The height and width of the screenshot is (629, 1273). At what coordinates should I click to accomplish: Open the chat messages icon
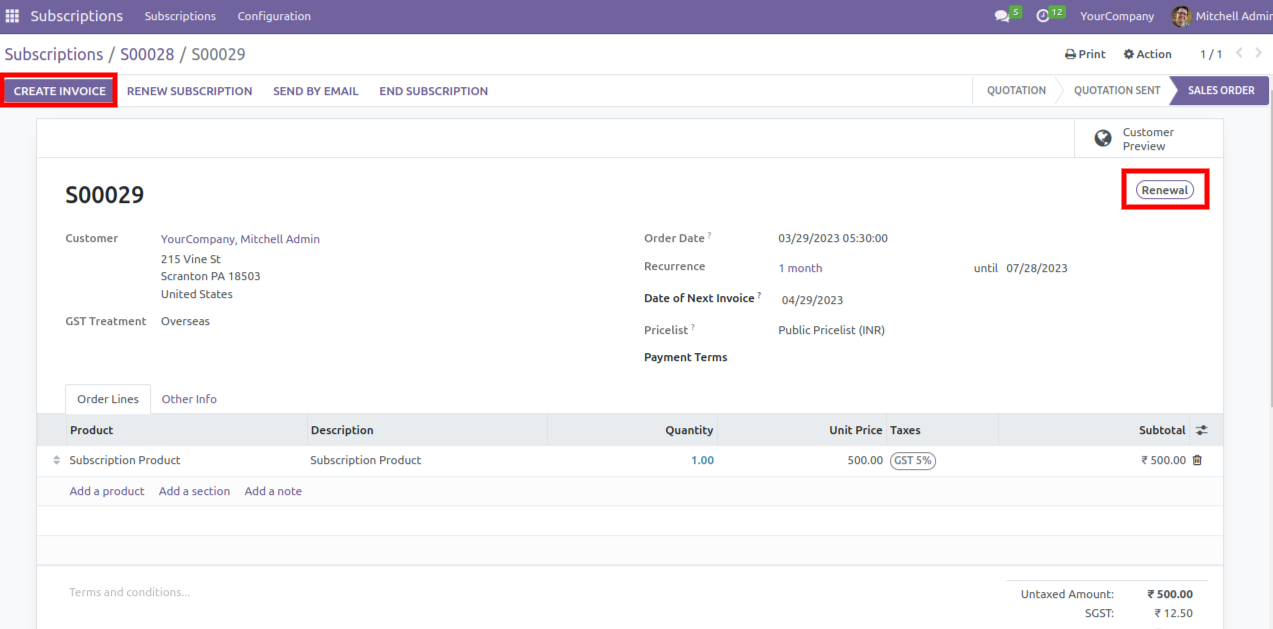[1002, 16]
